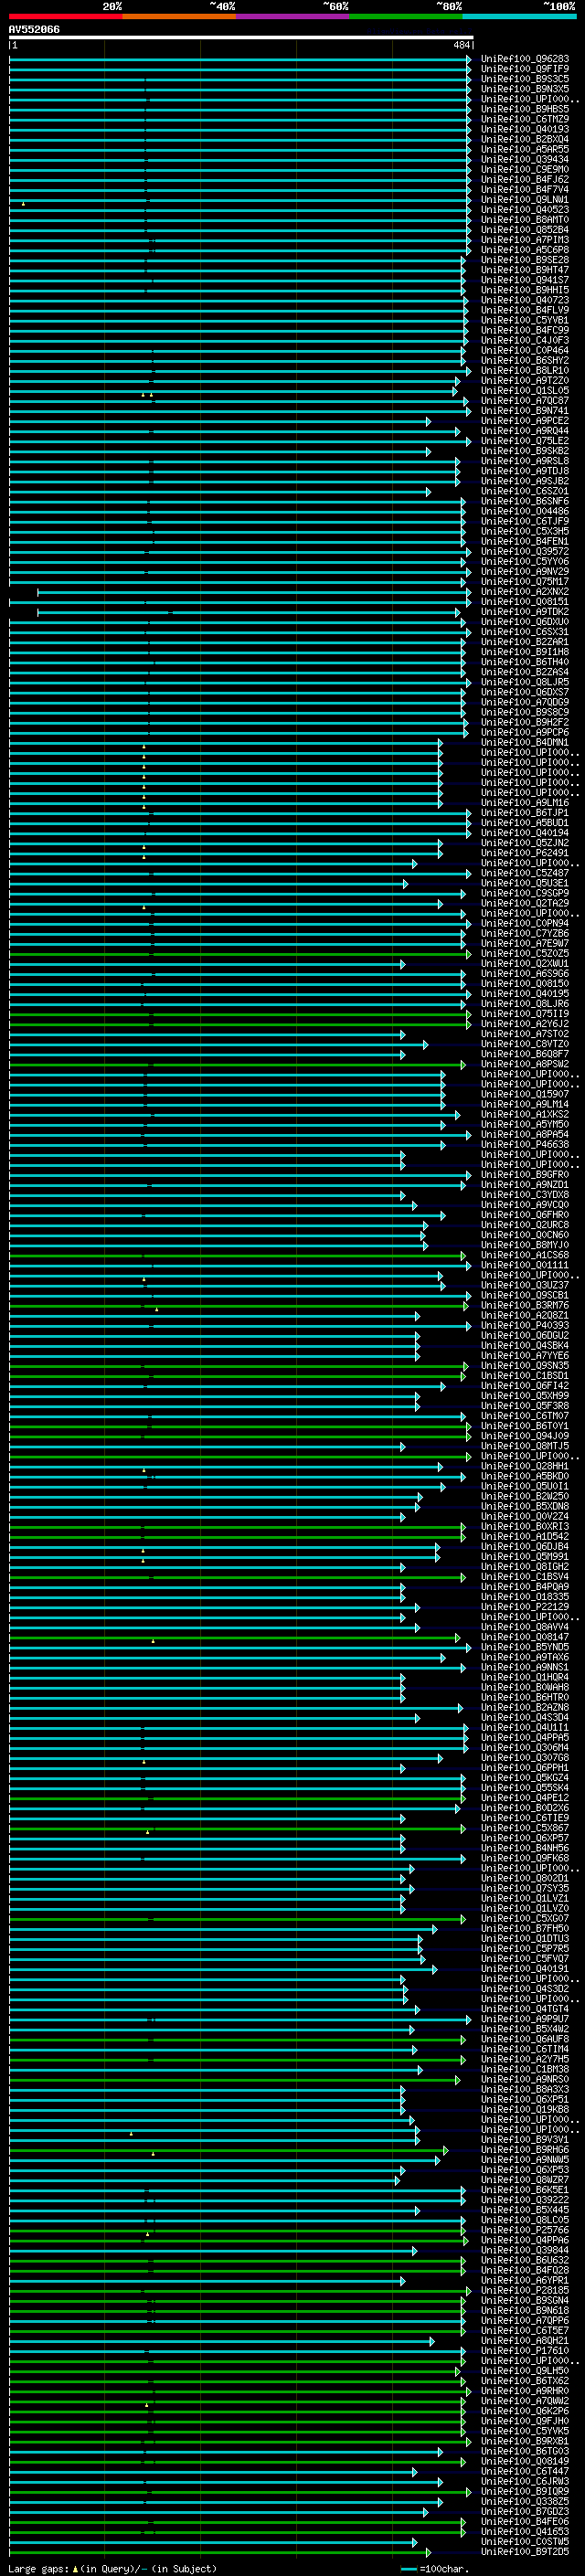Click the red 20% identity legend segment
Viewport: 585px width, 2576px height.
tap(66, 16)
